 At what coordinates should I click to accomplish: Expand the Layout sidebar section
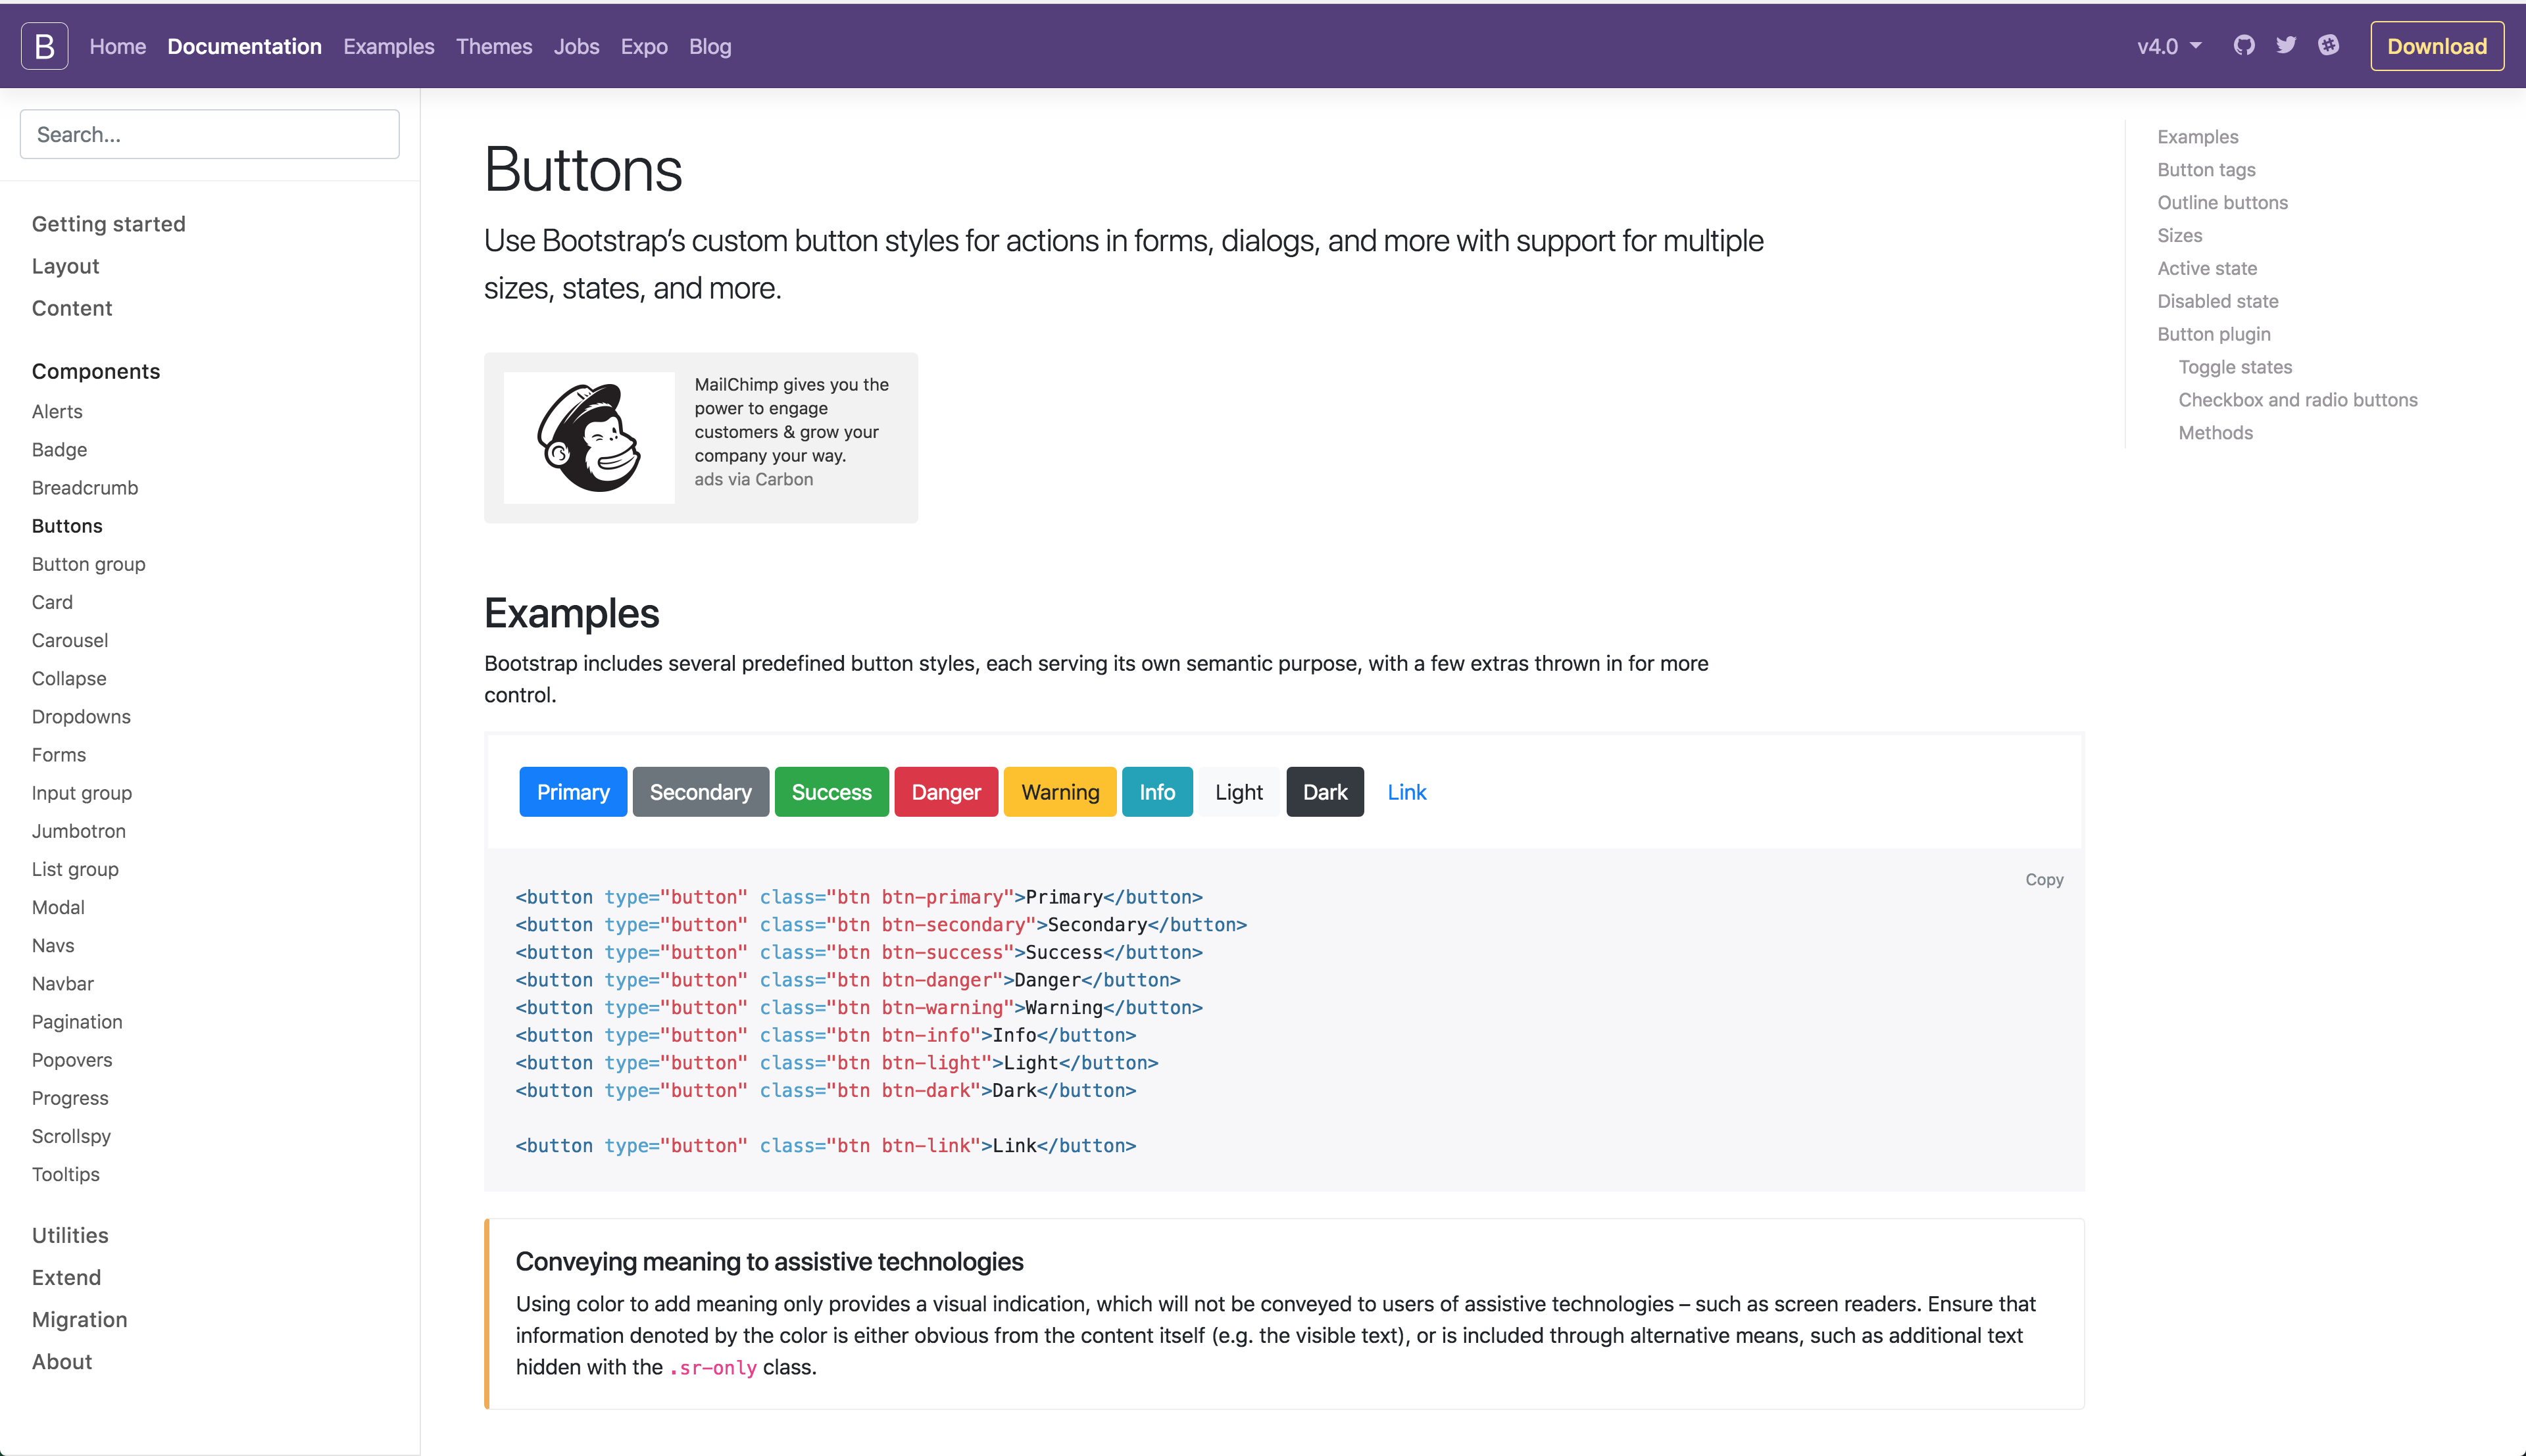click(66, 266)
